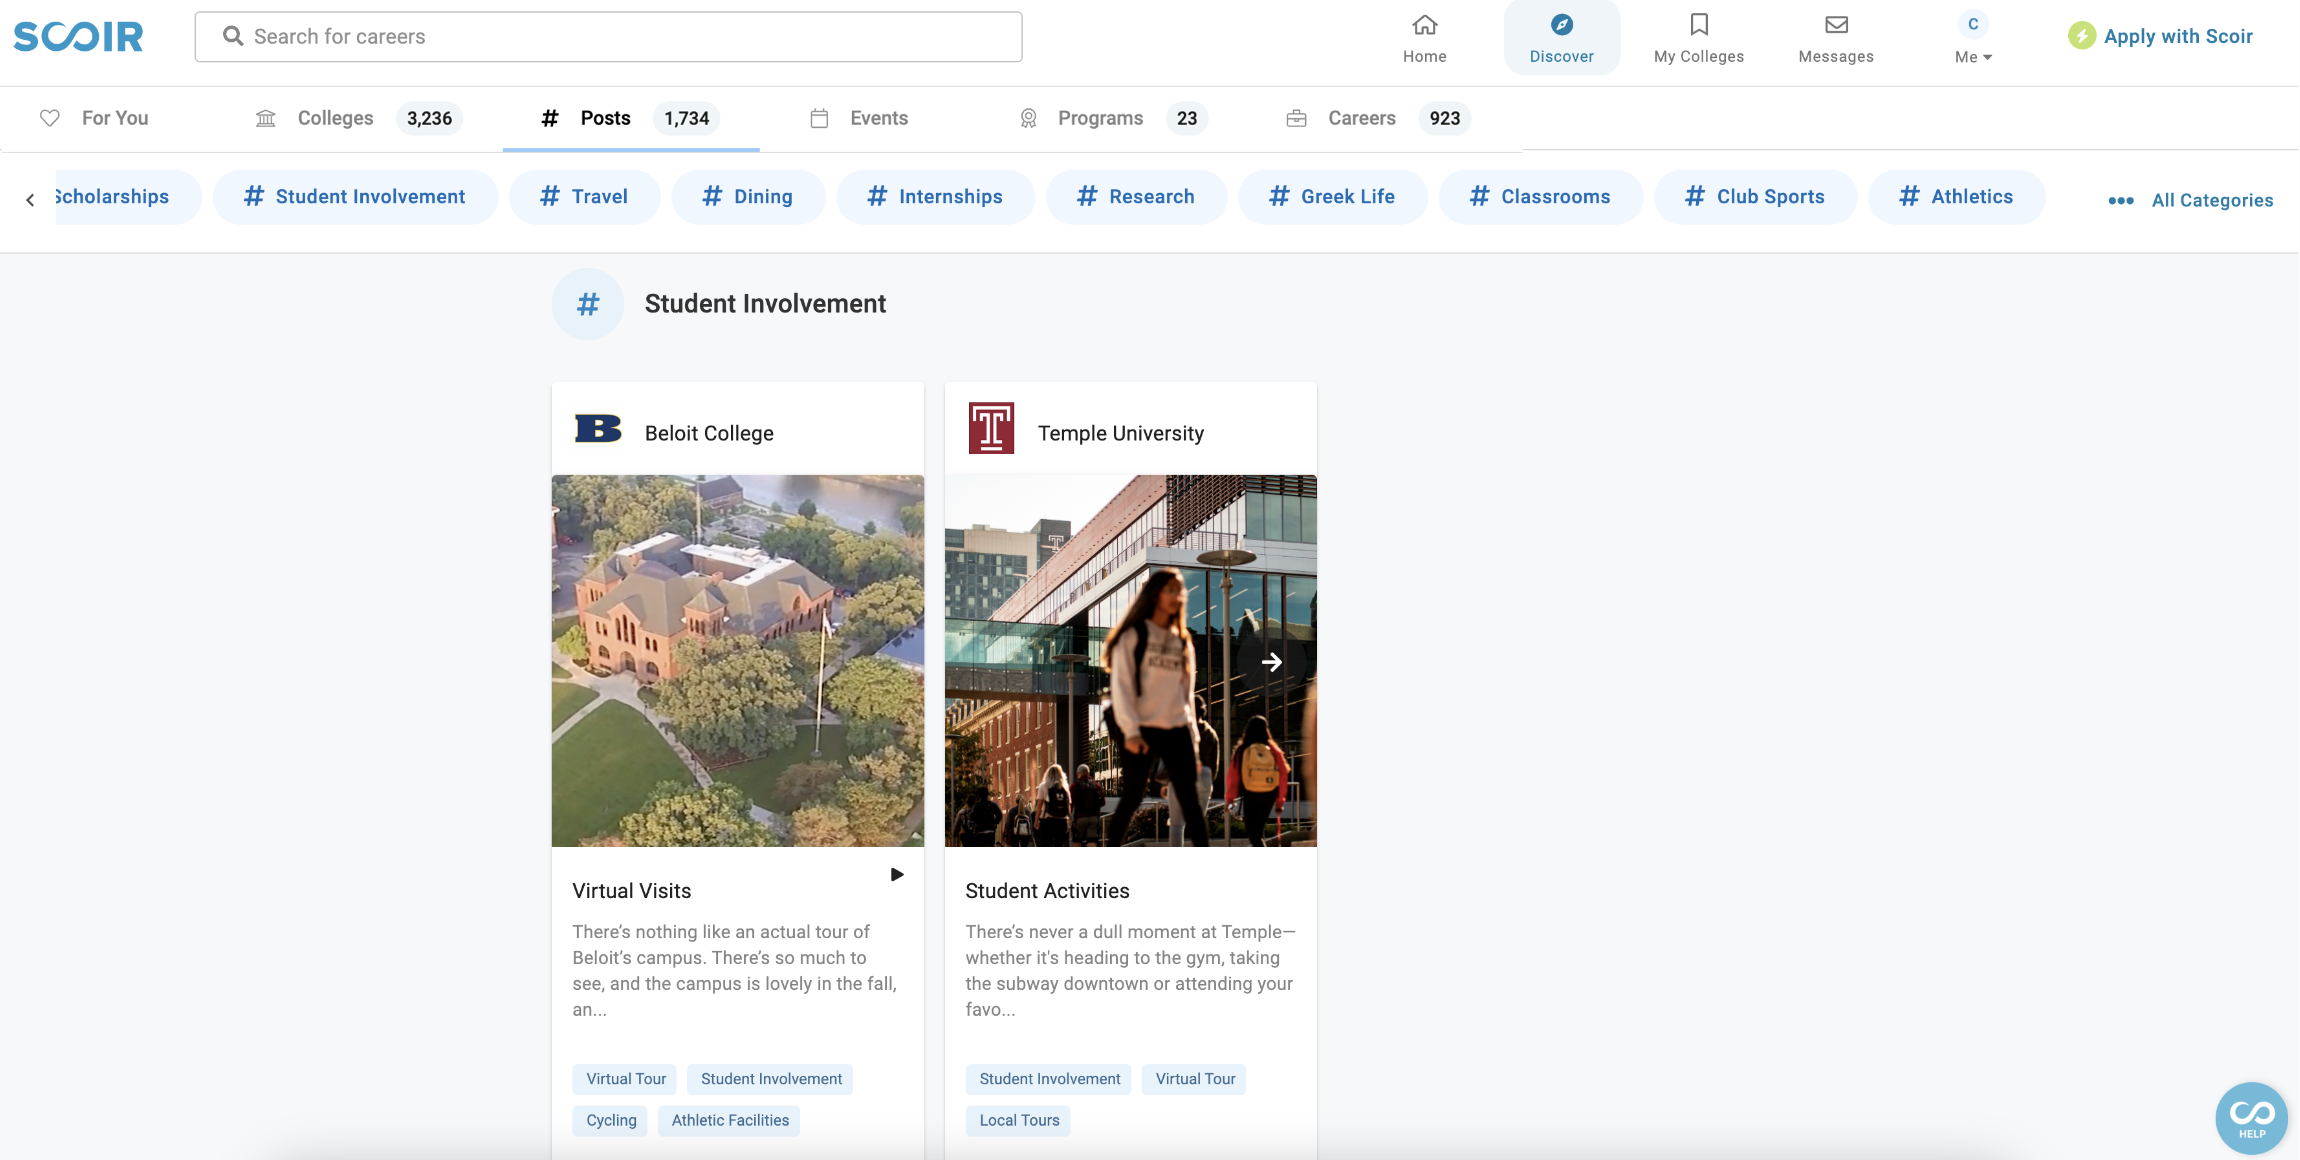
Task: Filter posts by Research
Action: 1136,197
